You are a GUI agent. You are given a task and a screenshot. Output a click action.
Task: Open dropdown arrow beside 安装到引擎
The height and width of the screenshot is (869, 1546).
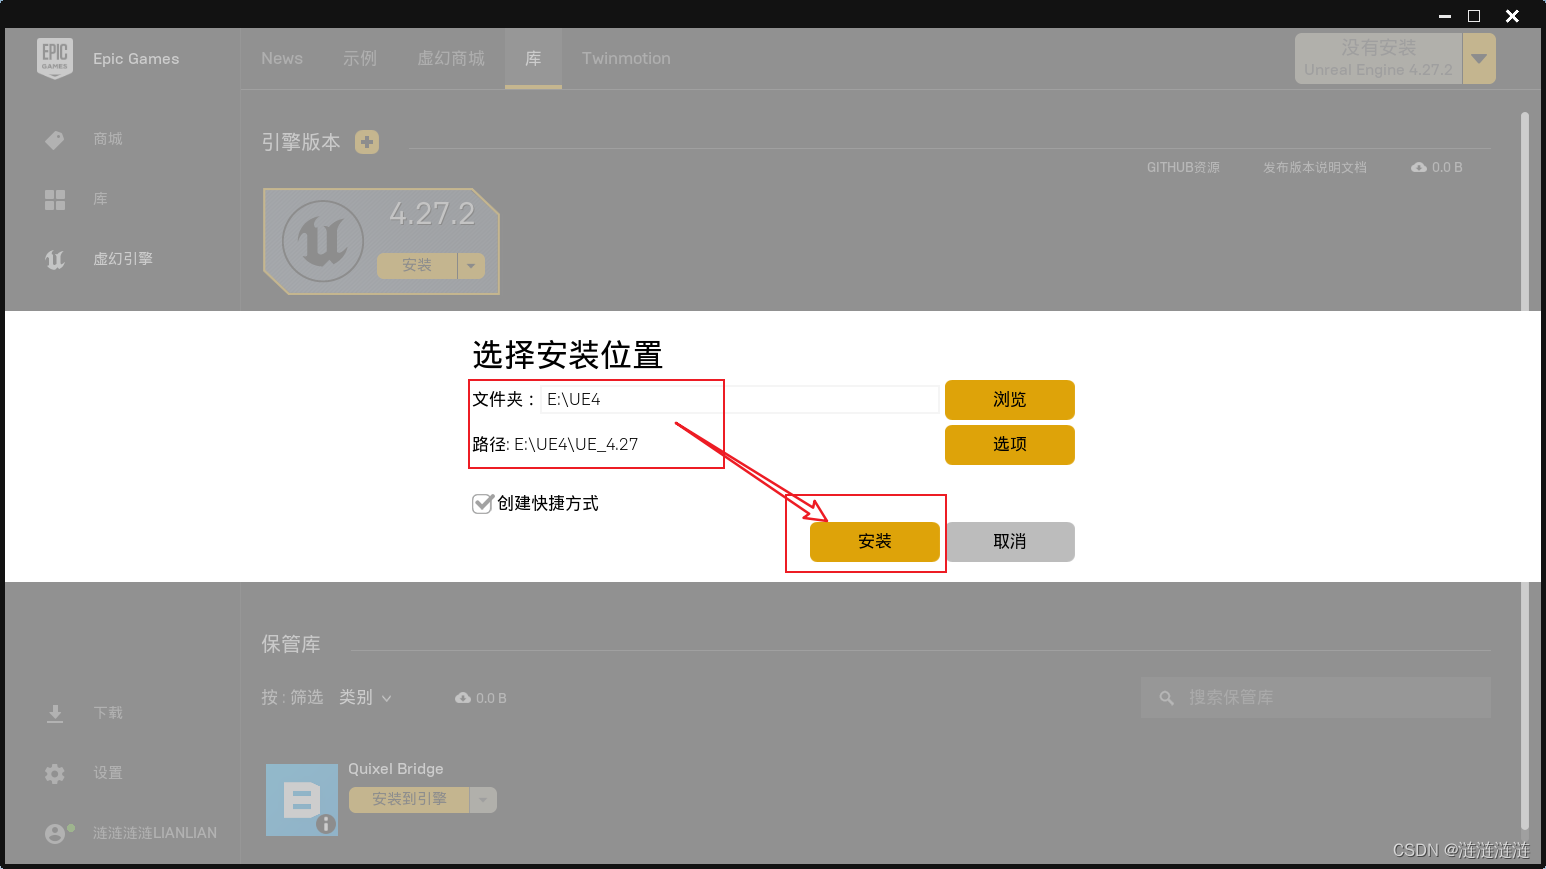[483, 800]
